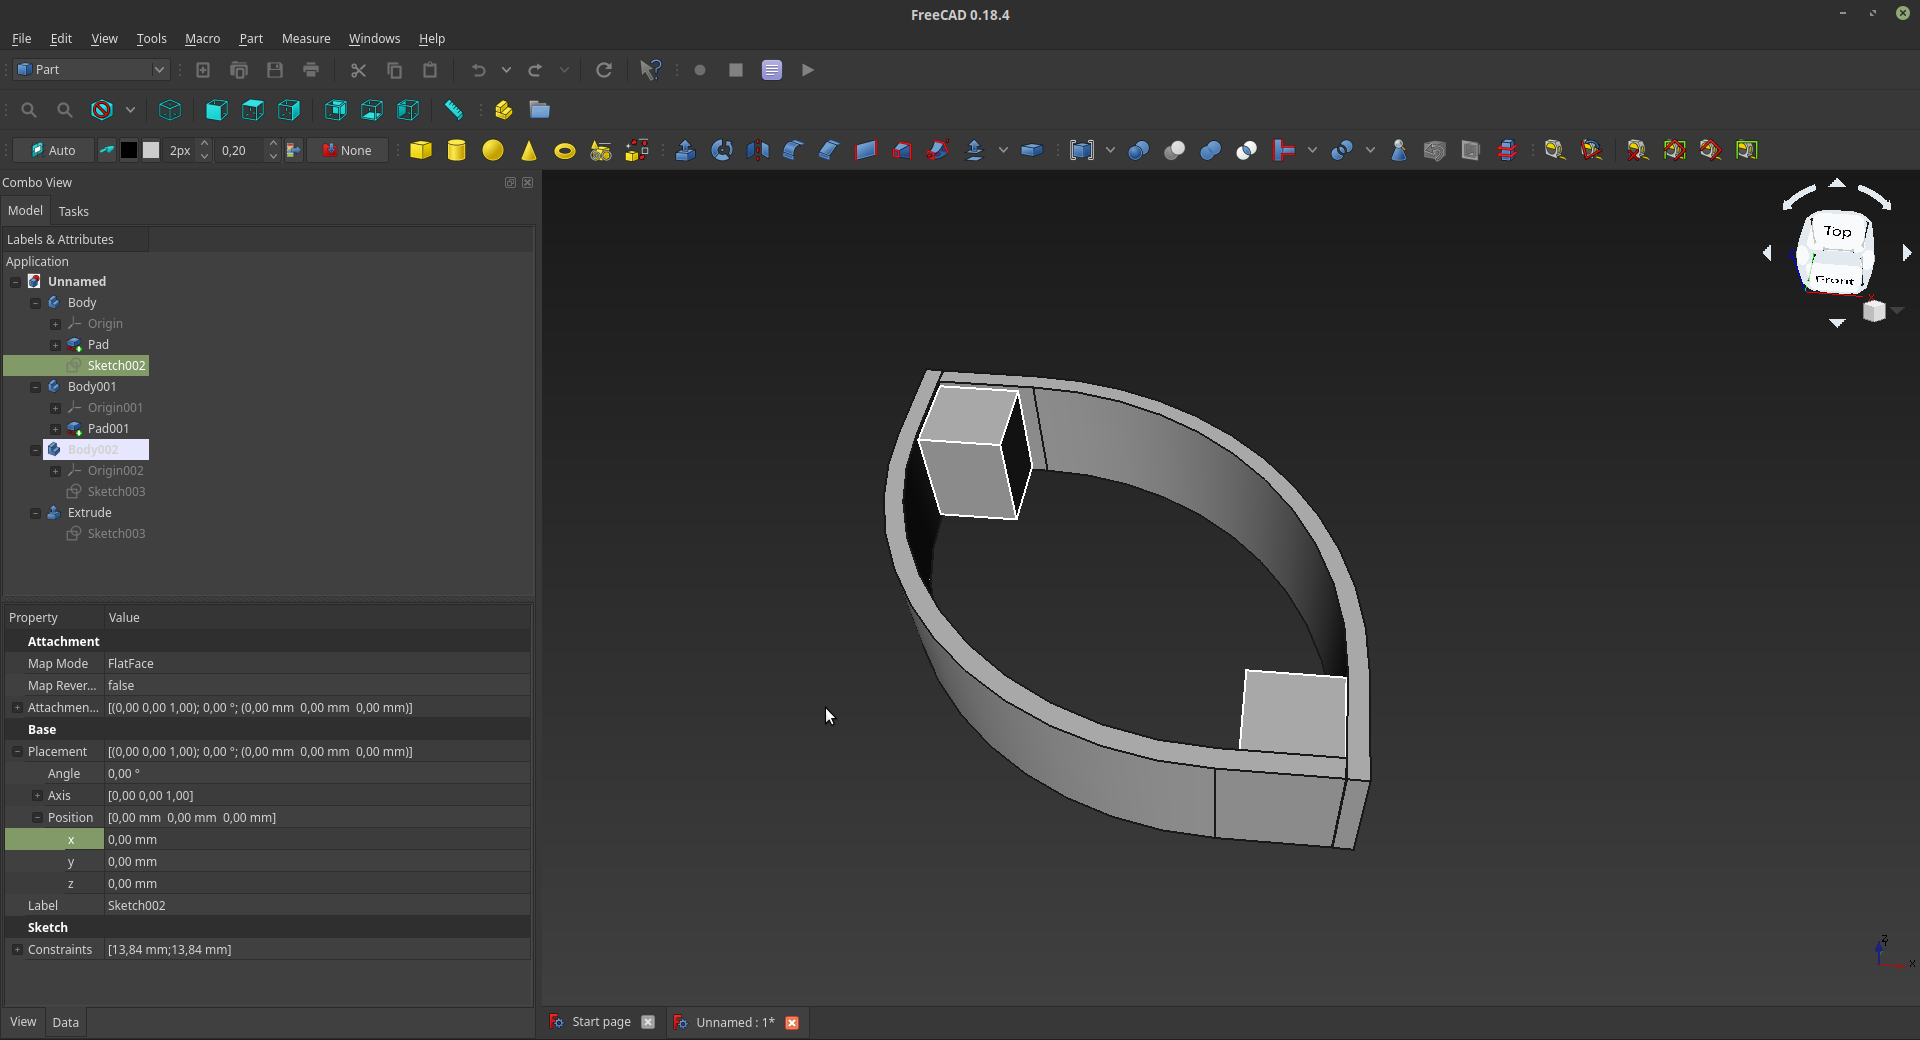Screen dimensions: 1920x1040
Task: Run Boolean Union operation
Action: 1211,150
